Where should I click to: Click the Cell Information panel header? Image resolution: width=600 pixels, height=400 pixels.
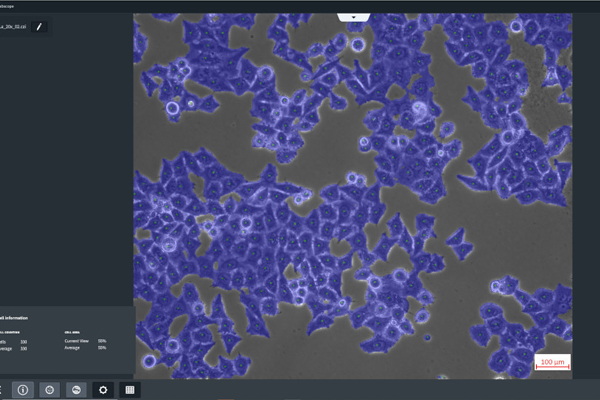click(15, 318)
